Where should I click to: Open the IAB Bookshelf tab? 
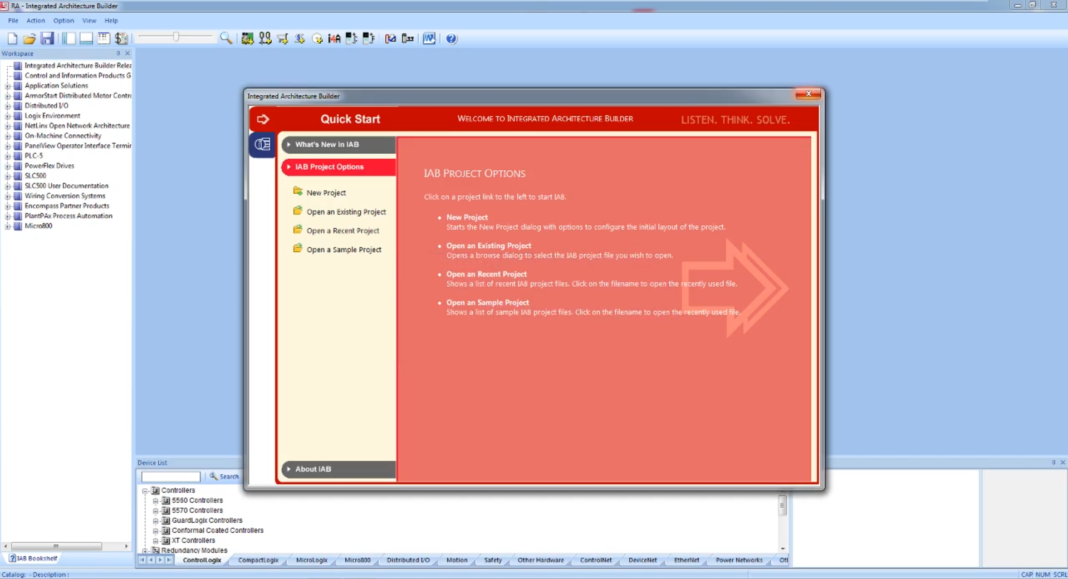33,559
